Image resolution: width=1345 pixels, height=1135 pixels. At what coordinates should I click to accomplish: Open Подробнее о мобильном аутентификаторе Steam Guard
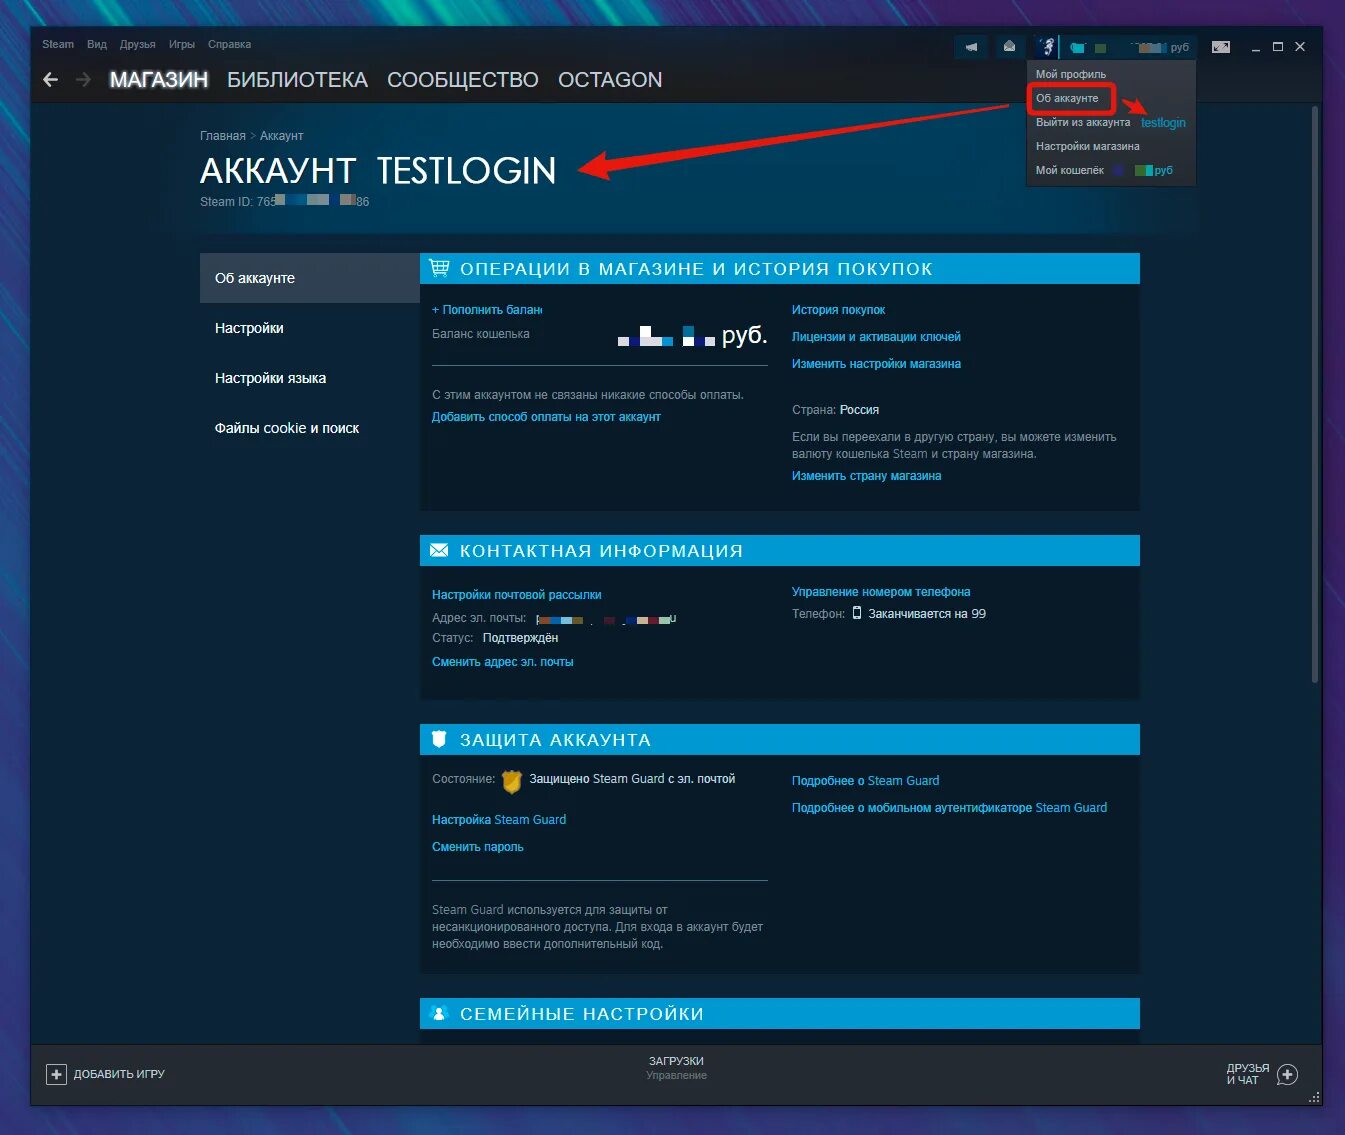coord(949,808)
